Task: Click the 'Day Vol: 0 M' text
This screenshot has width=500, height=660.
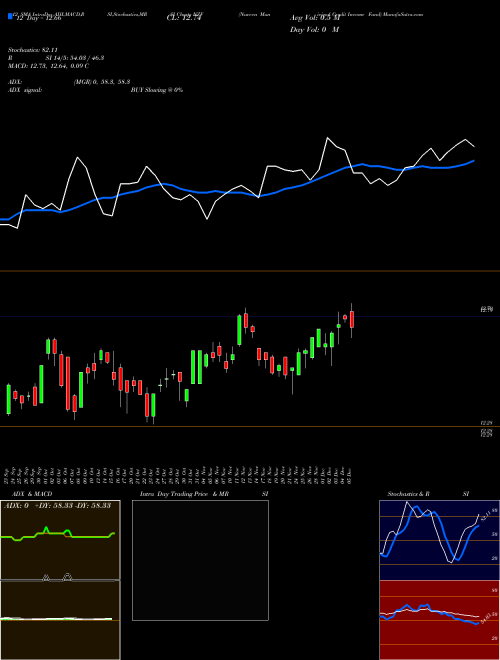Action: [314, 30]
